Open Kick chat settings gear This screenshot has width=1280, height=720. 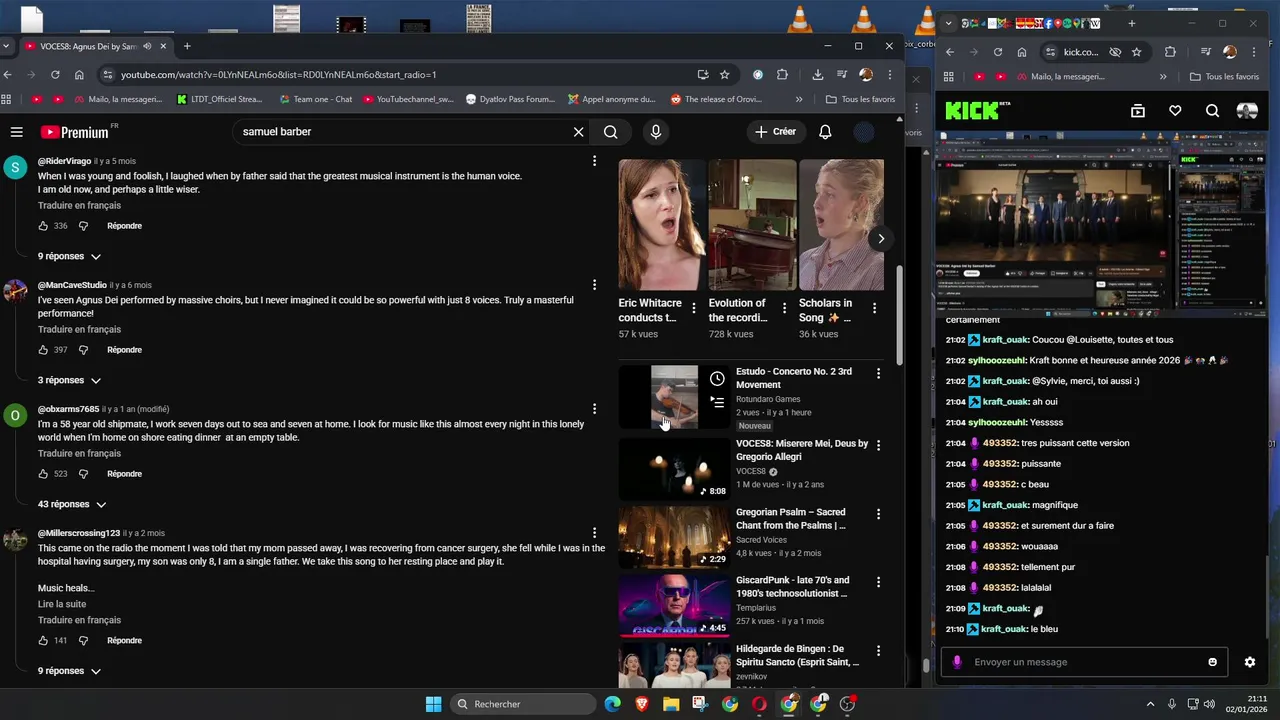[1249, 662]
